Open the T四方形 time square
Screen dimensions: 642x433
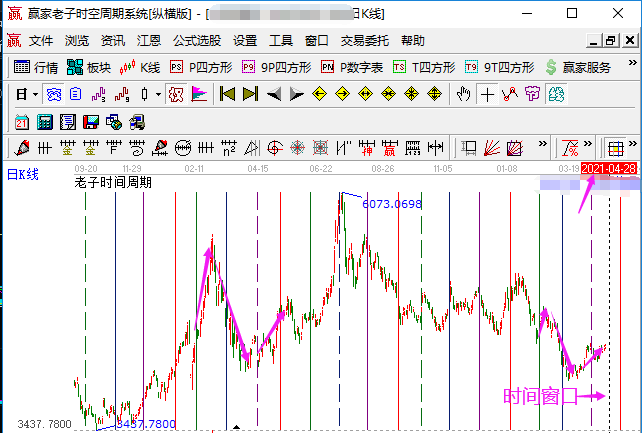click(424, 67)
